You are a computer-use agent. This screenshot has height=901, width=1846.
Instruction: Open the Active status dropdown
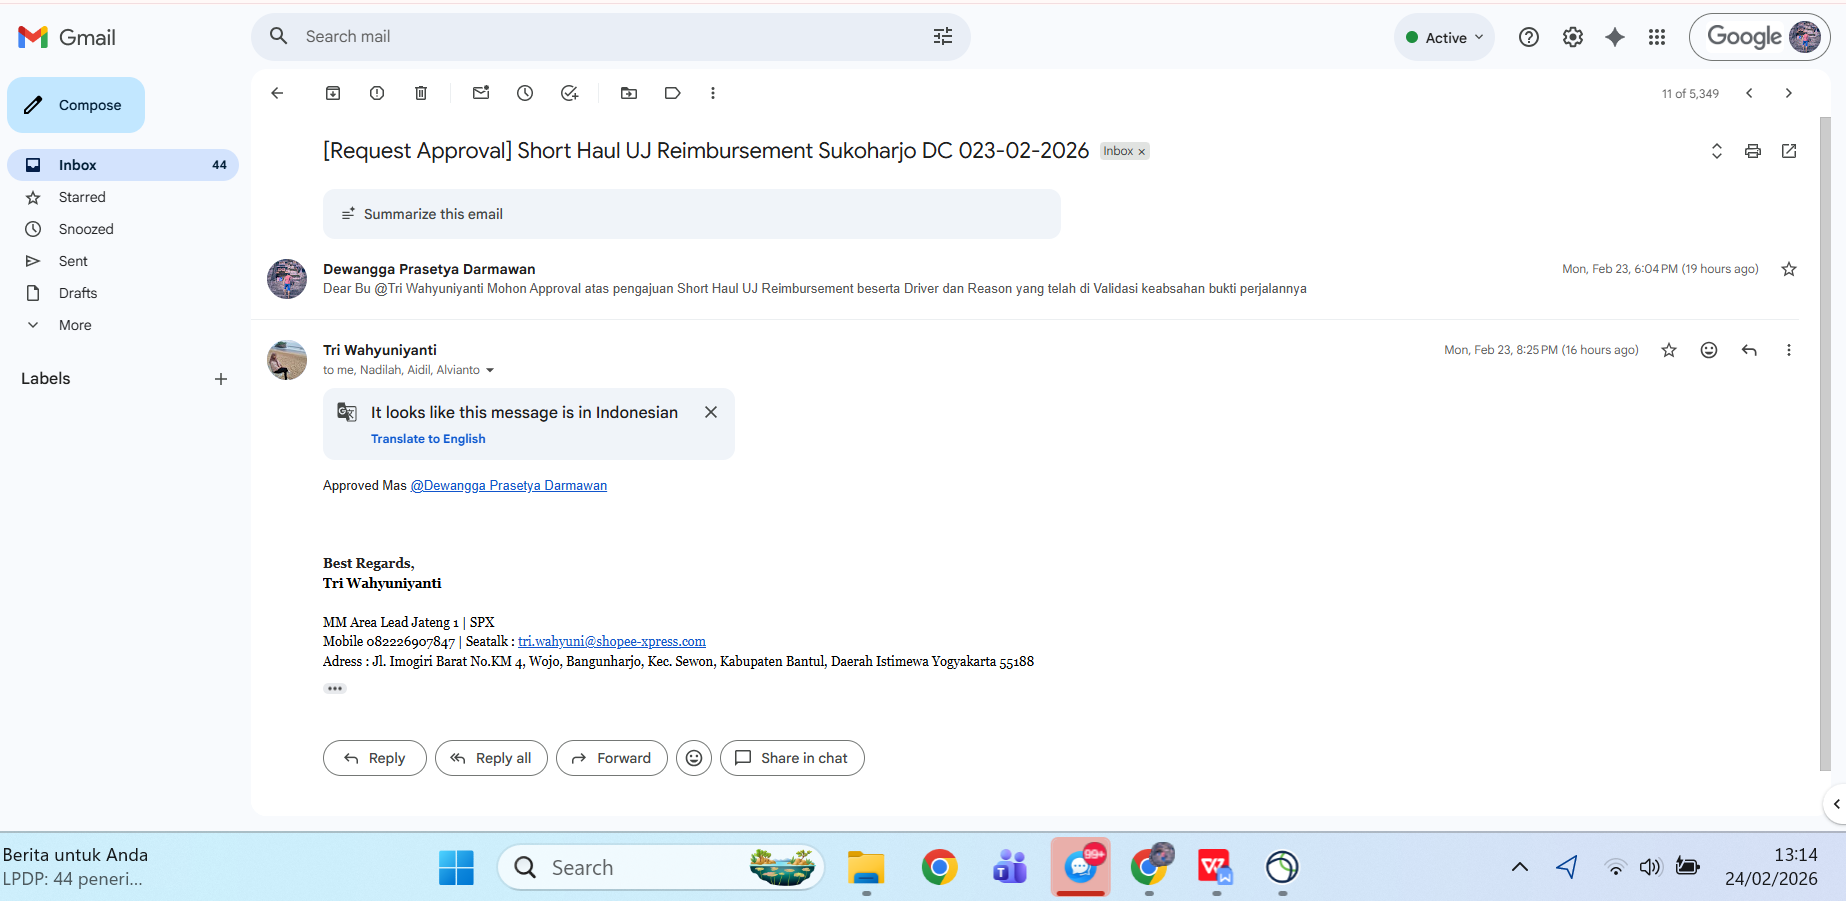point(1444,37)
